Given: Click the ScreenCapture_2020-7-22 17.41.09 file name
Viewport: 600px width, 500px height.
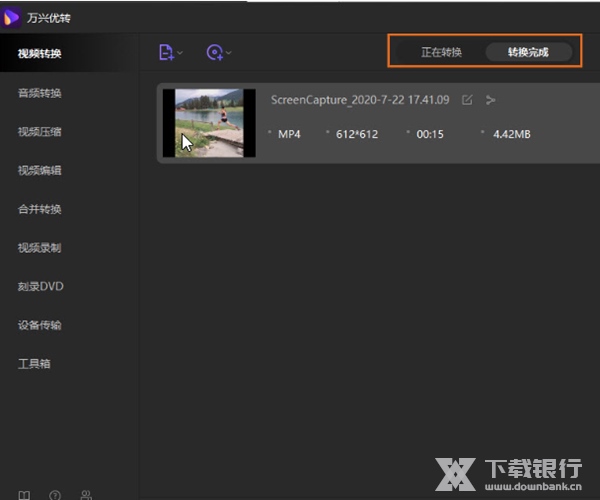Looking at the screenshot, I should pyautogui.click(x=360, y=100).
